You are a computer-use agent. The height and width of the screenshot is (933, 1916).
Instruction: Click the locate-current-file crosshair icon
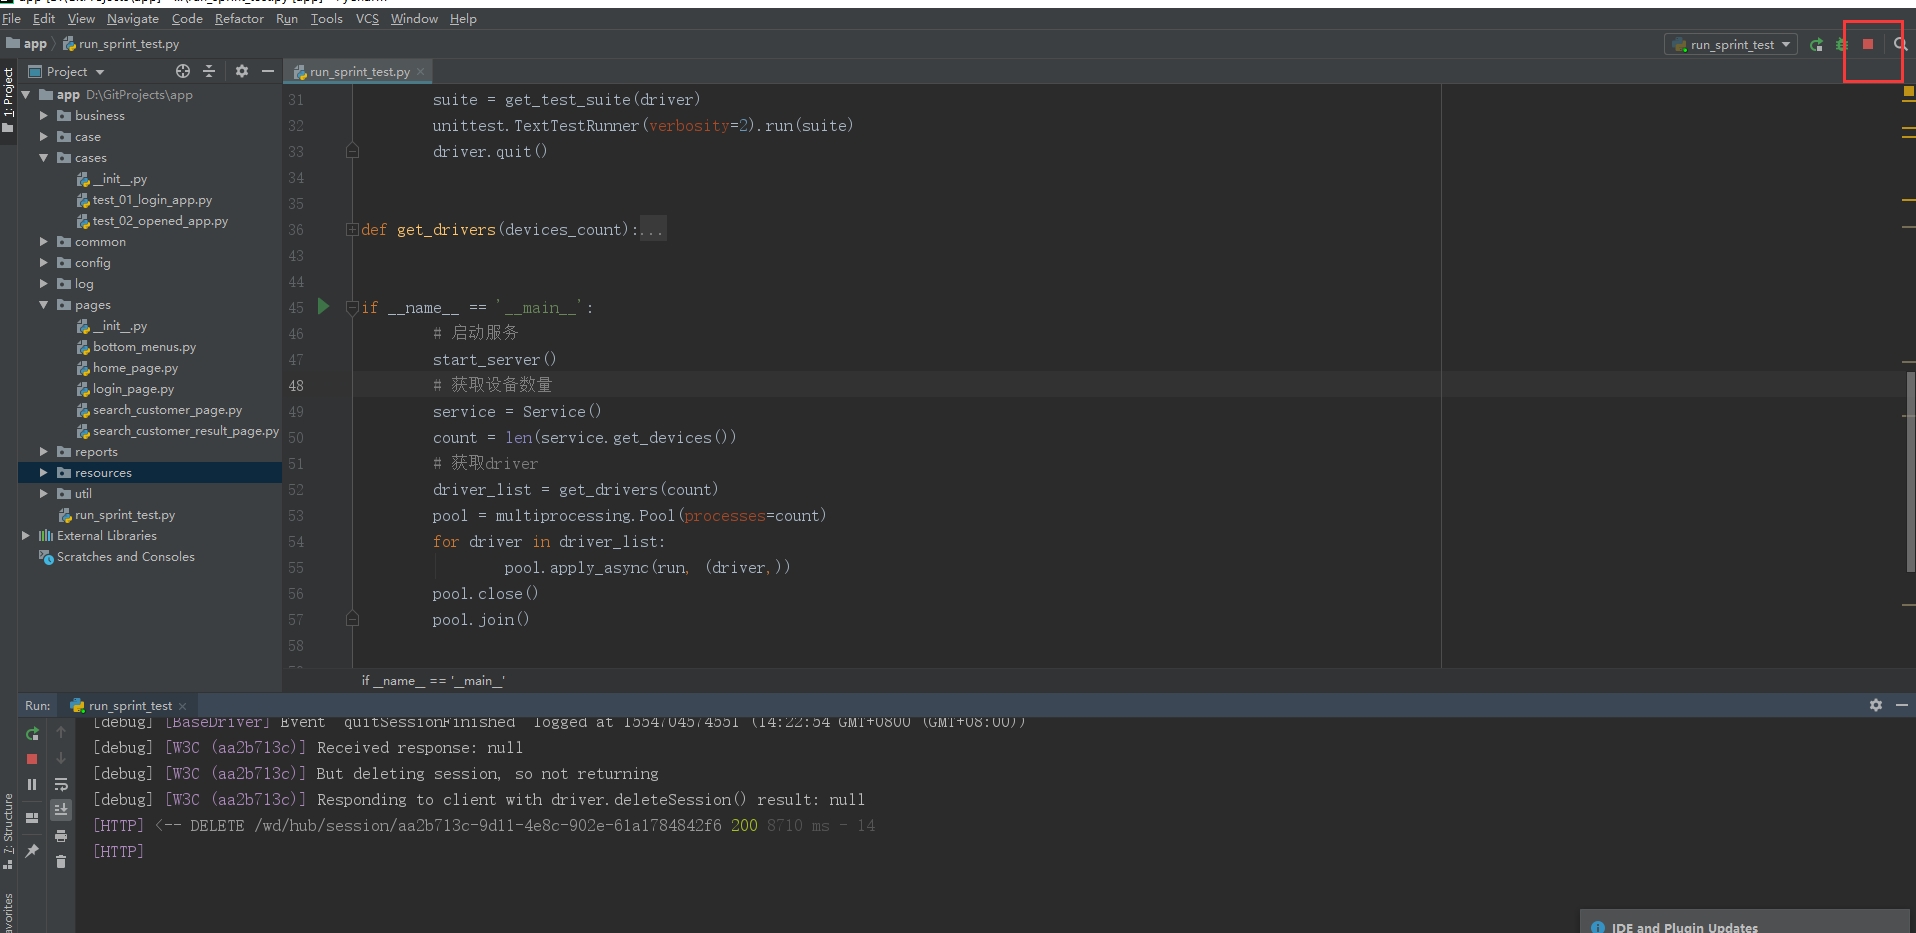click(183, 71)
